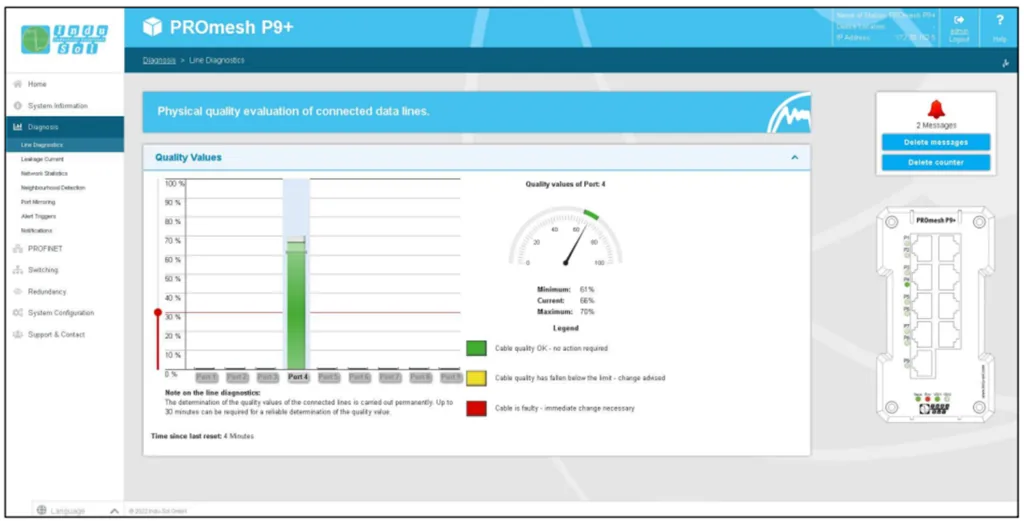The width and height of the screenshot is (1024, 521).
Task: Click the Logout link
Action: click(959, 39)
